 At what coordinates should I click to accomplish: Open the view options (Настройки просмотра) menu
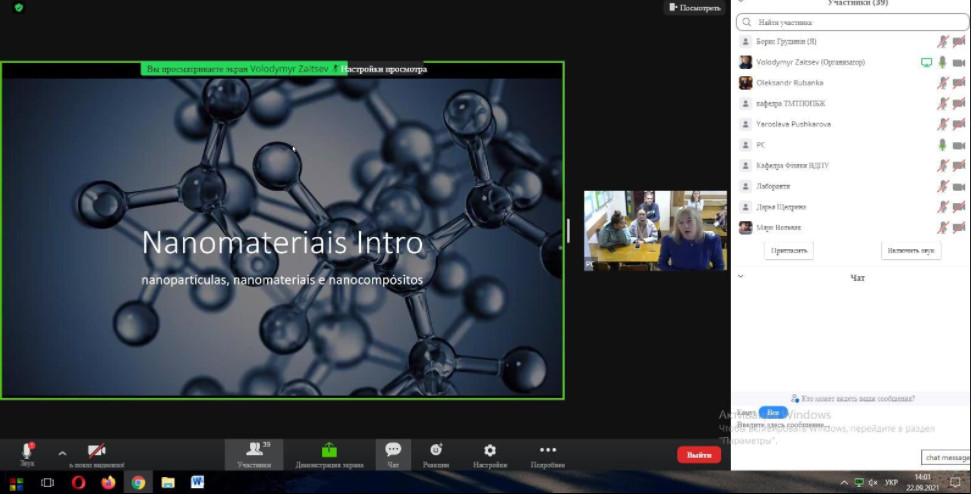point(383,70)
